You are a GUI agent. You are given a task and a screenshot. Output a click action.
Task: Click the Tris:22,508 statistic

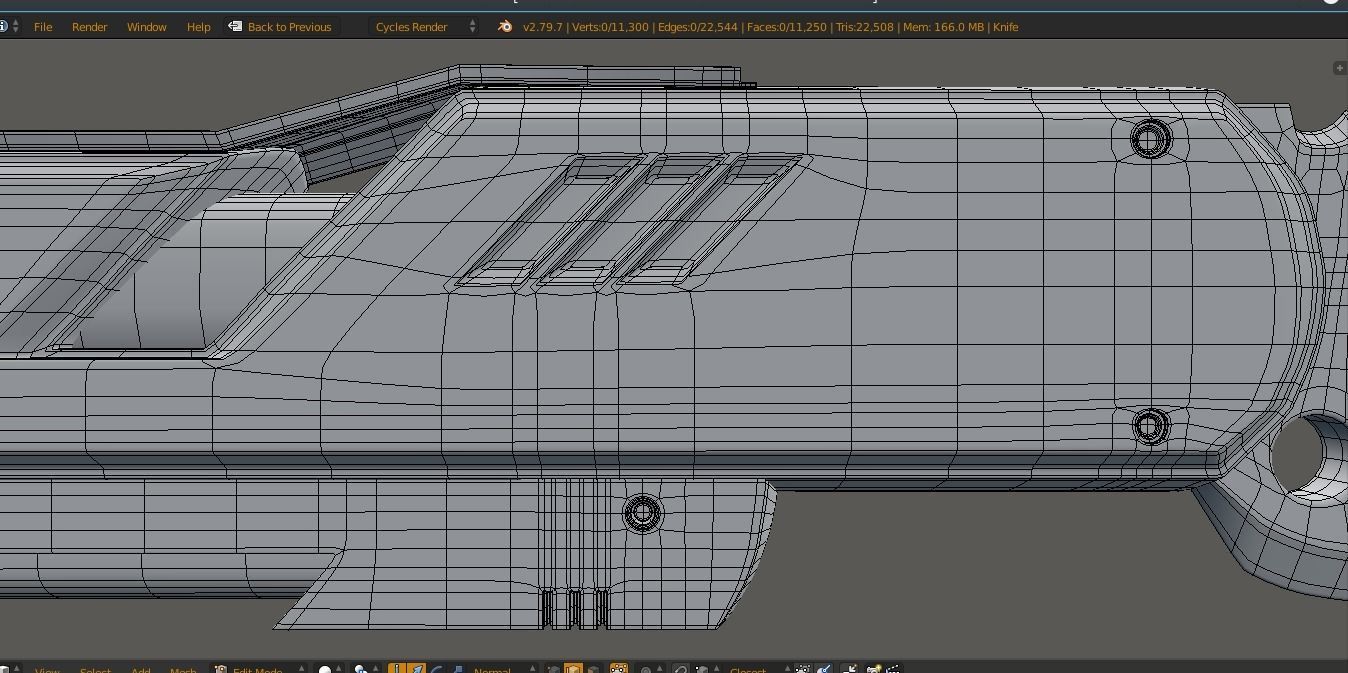[865, 27]
